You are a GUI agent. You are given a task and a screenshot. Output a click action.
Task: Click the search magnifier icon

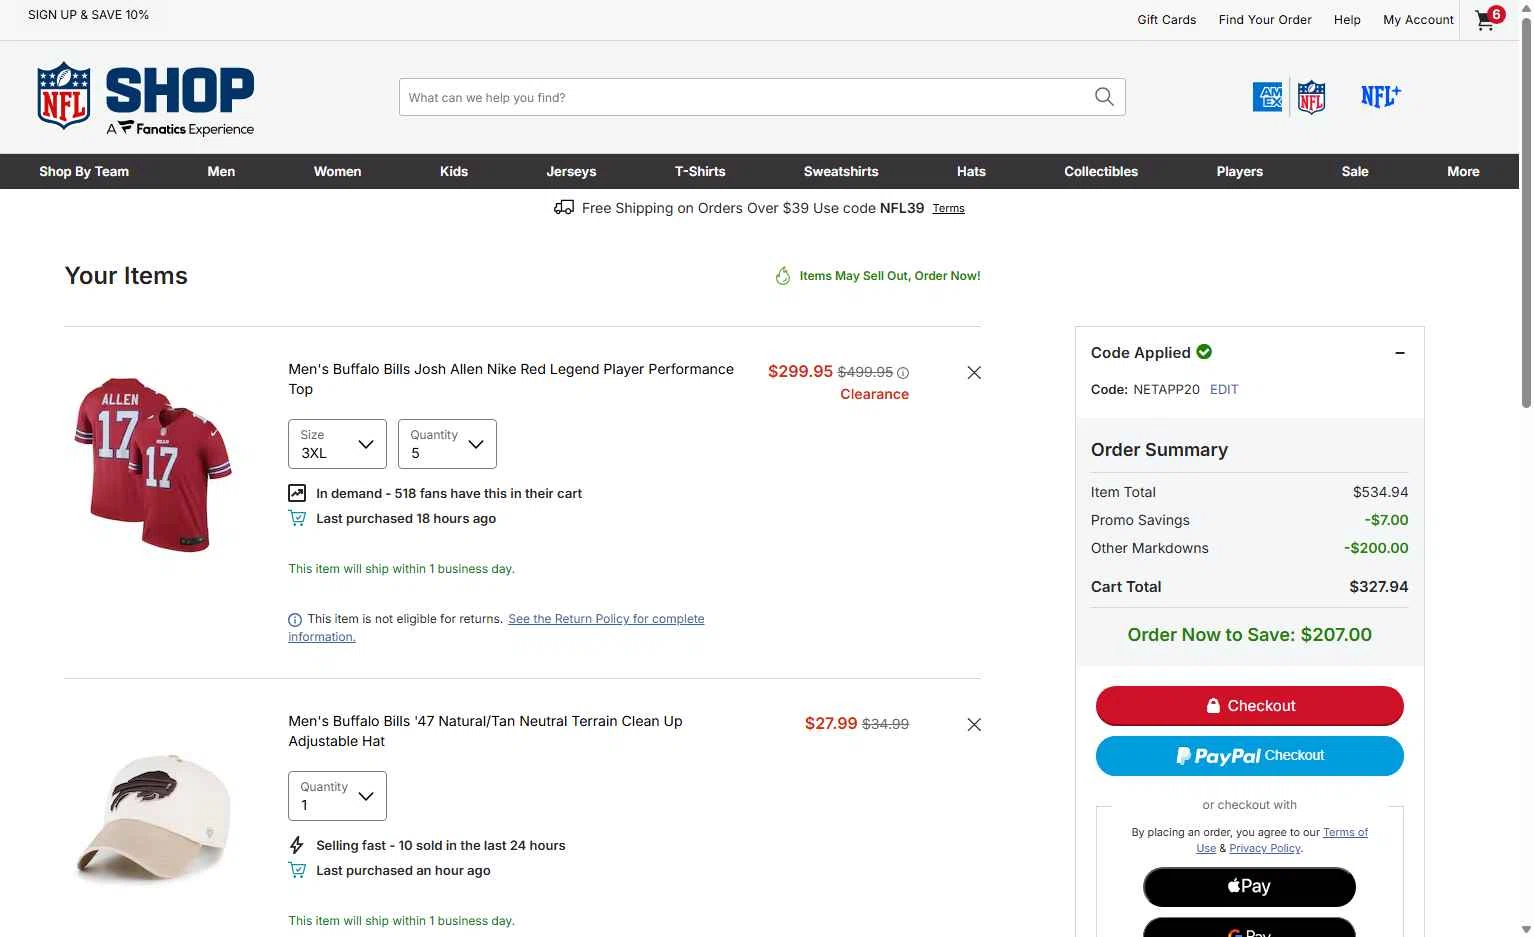pos(1104,97)
